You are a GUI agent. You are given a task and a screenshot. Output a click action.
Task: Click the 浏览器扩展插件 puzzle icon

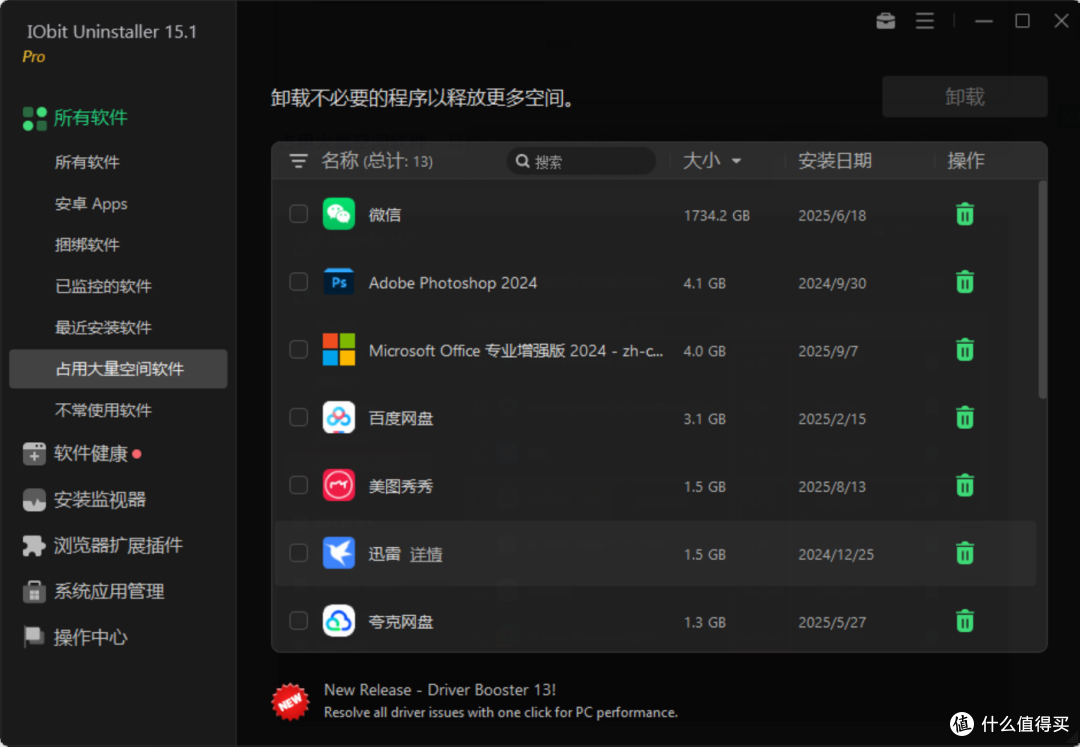pyautogui.click(x=34, y=545)
